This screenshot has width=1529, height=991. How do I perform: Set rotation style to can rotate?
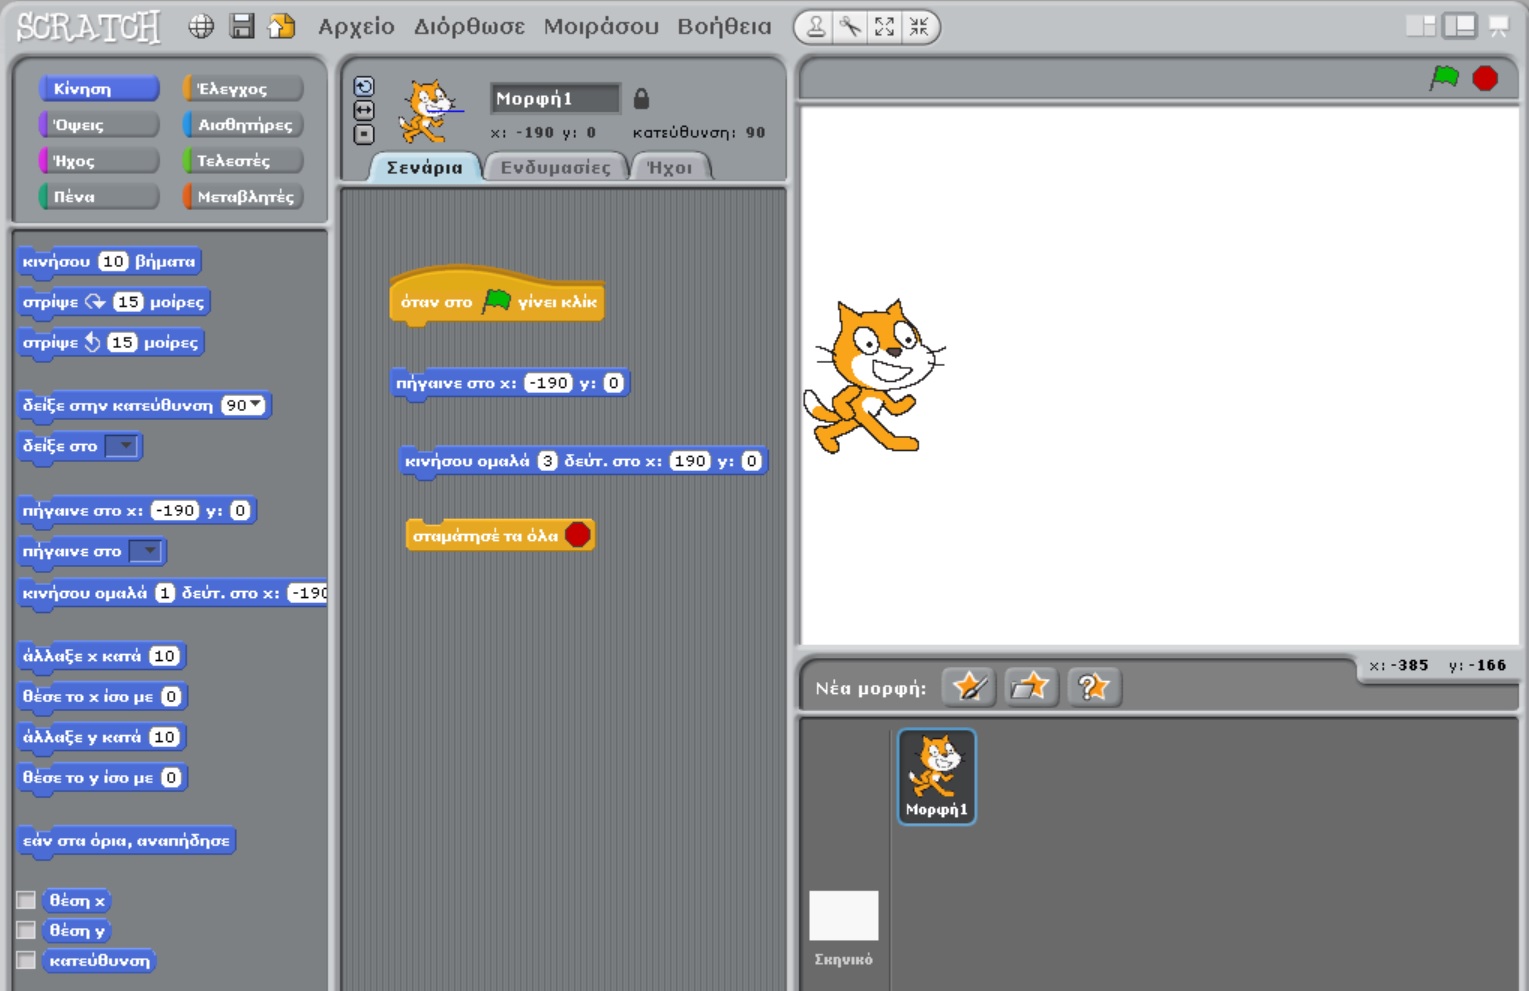coord(364,87)
